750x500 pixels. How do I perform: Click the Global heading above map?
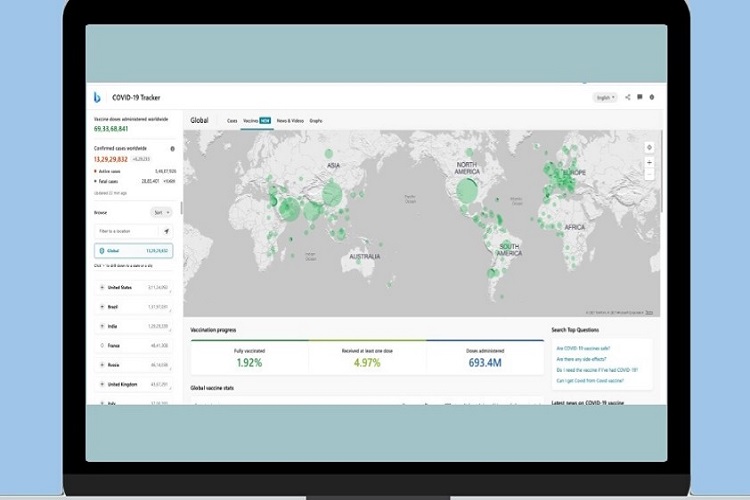click(199, 121)
